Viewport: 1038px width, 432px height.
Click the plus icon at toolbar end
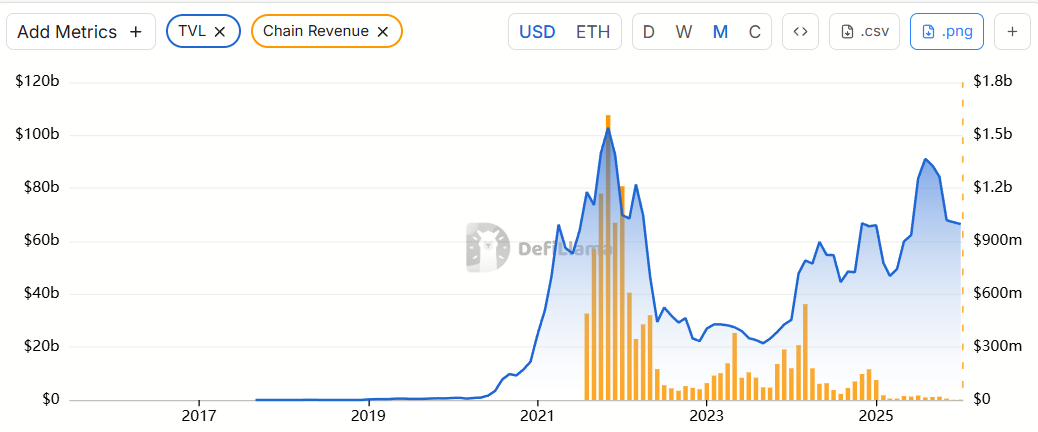click(1012, 31)
